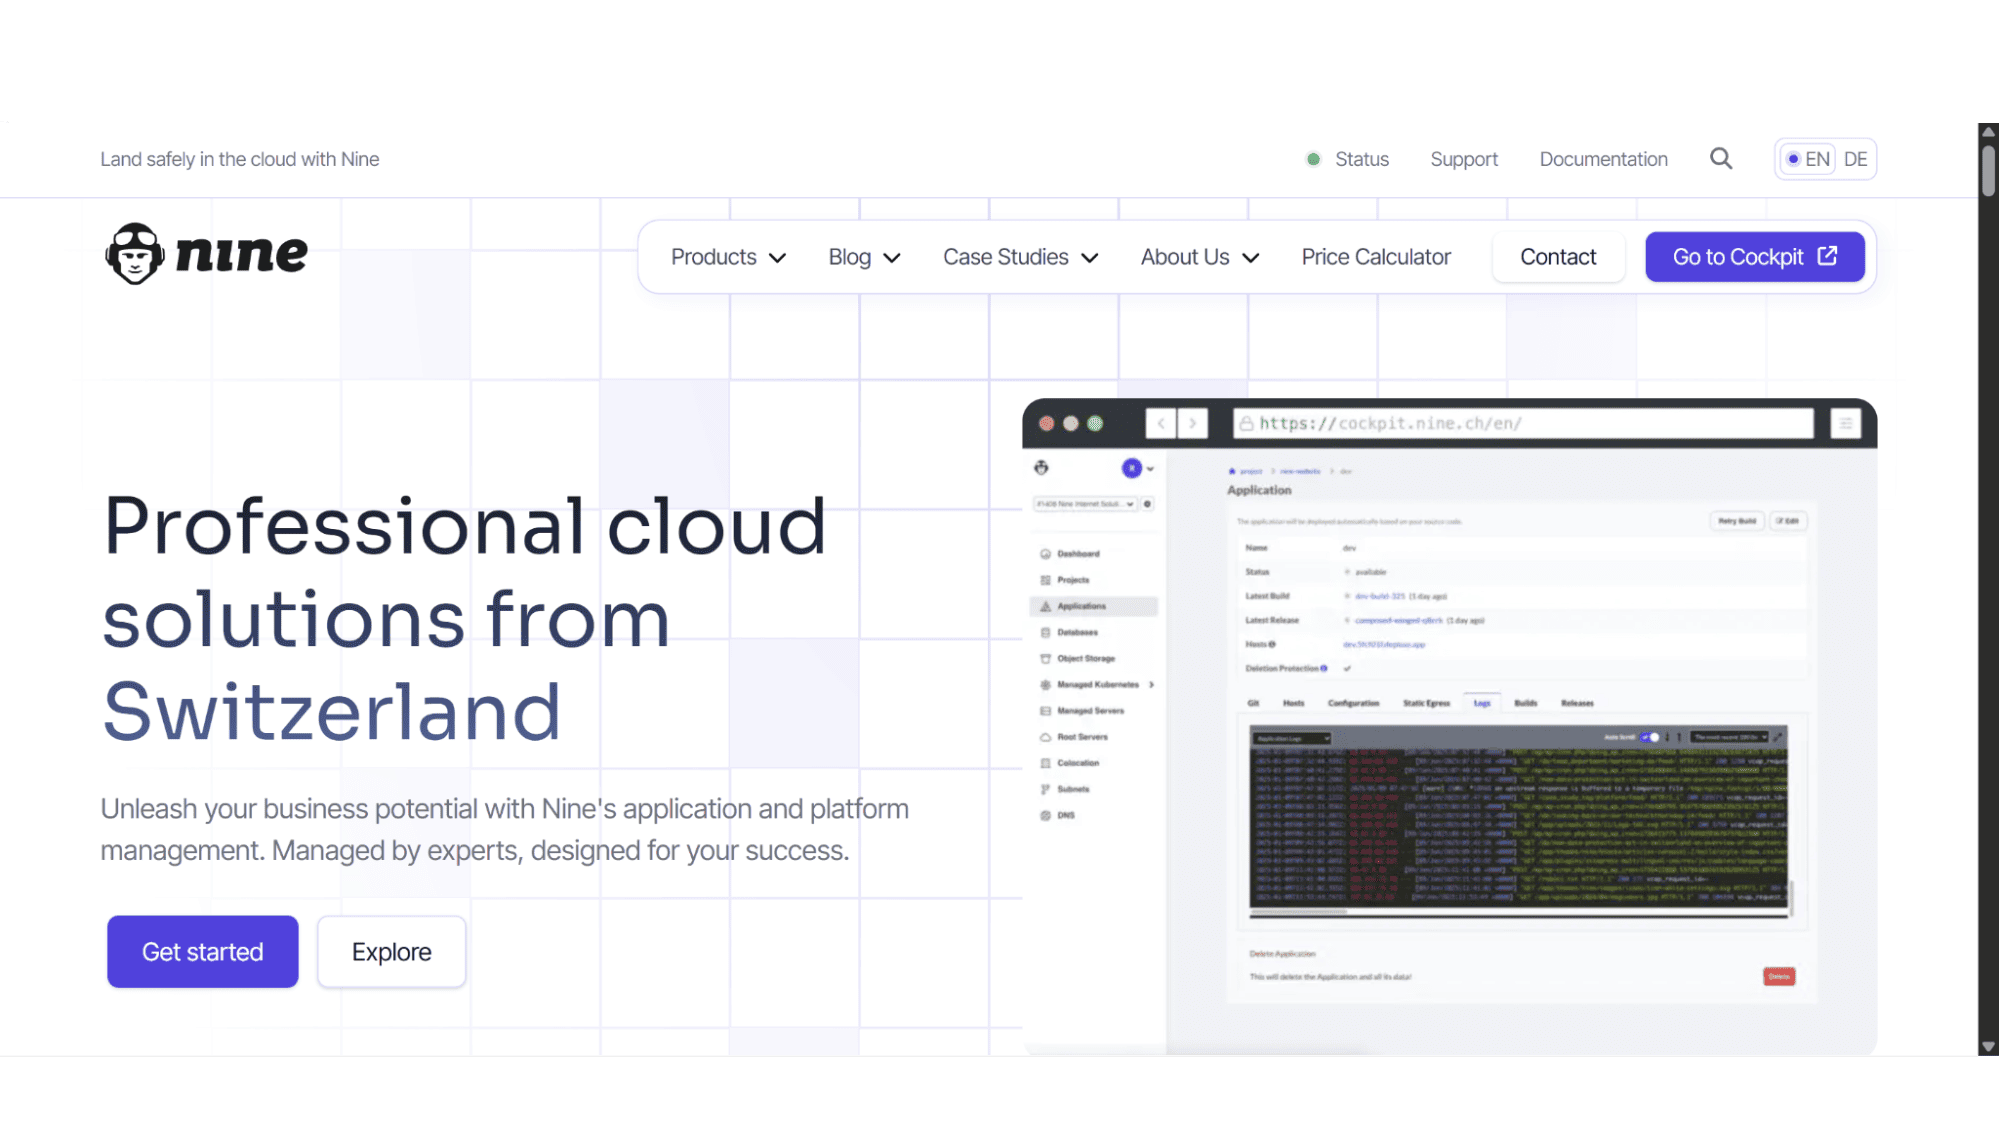The width and height of the screenshot is (1999, 1125).
Task: Click the log scroll-up arrow icon
Action: coord(1679,737)
